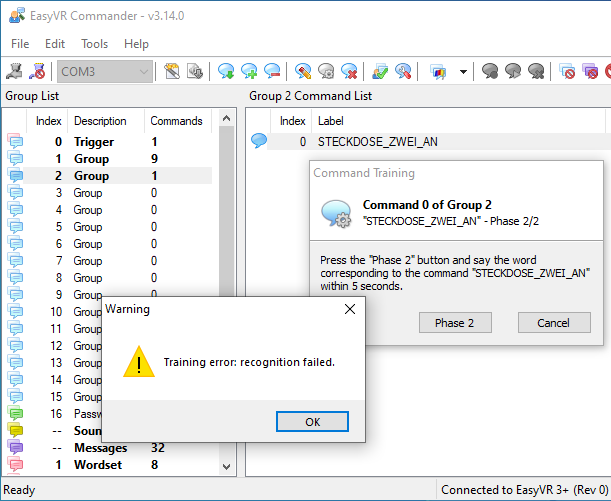
Task: Open the File menu
Action: click(x=20, y=44)
